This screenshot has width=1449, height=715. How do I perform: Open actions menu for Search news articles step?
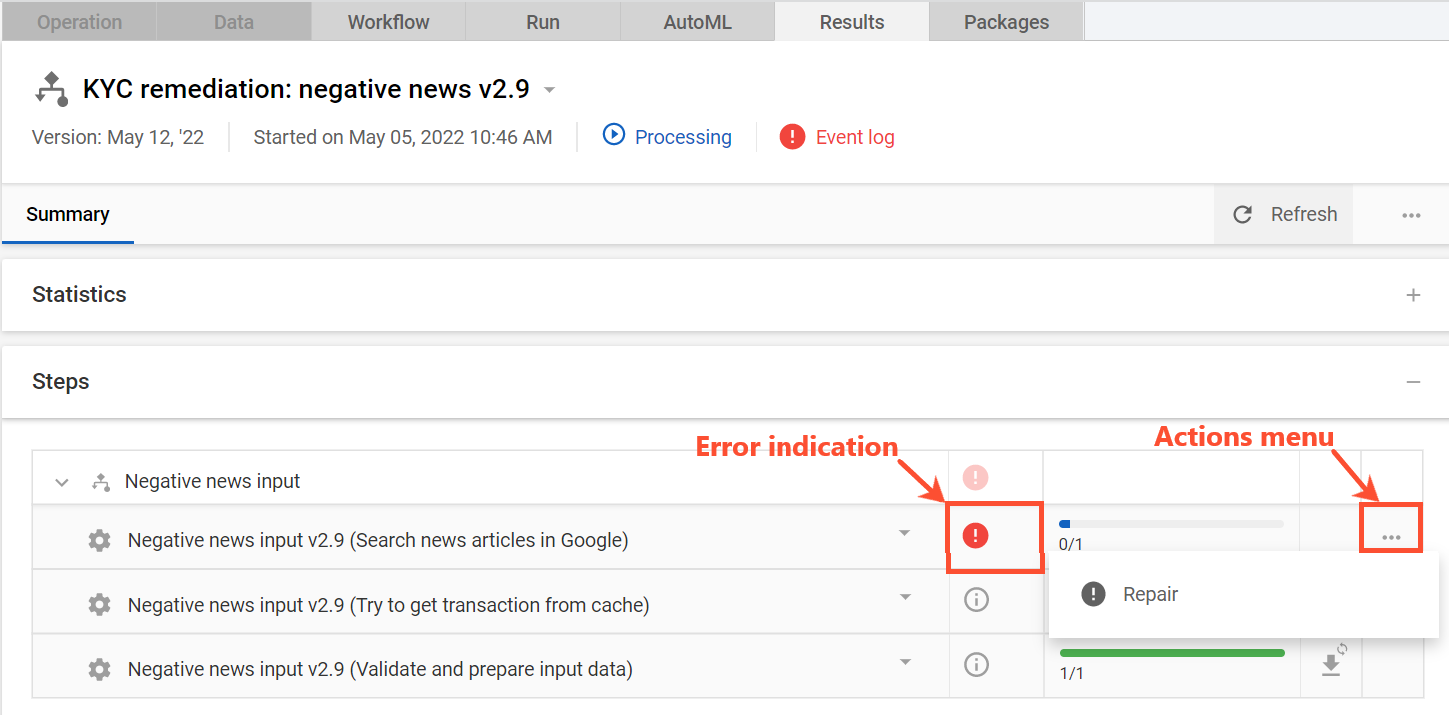click(1391, 538)
